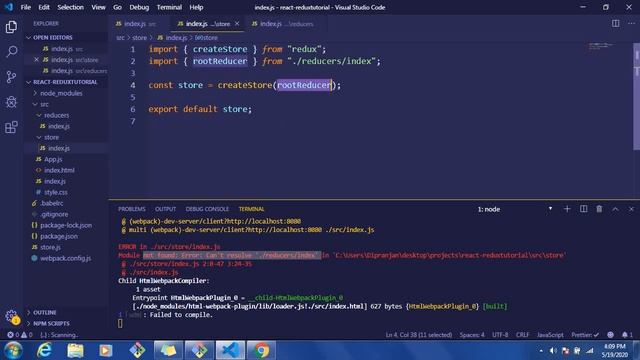Click the store breadcrumb in editor path
This screenshot has height=360, width=640.
click(x=139, y=38)
